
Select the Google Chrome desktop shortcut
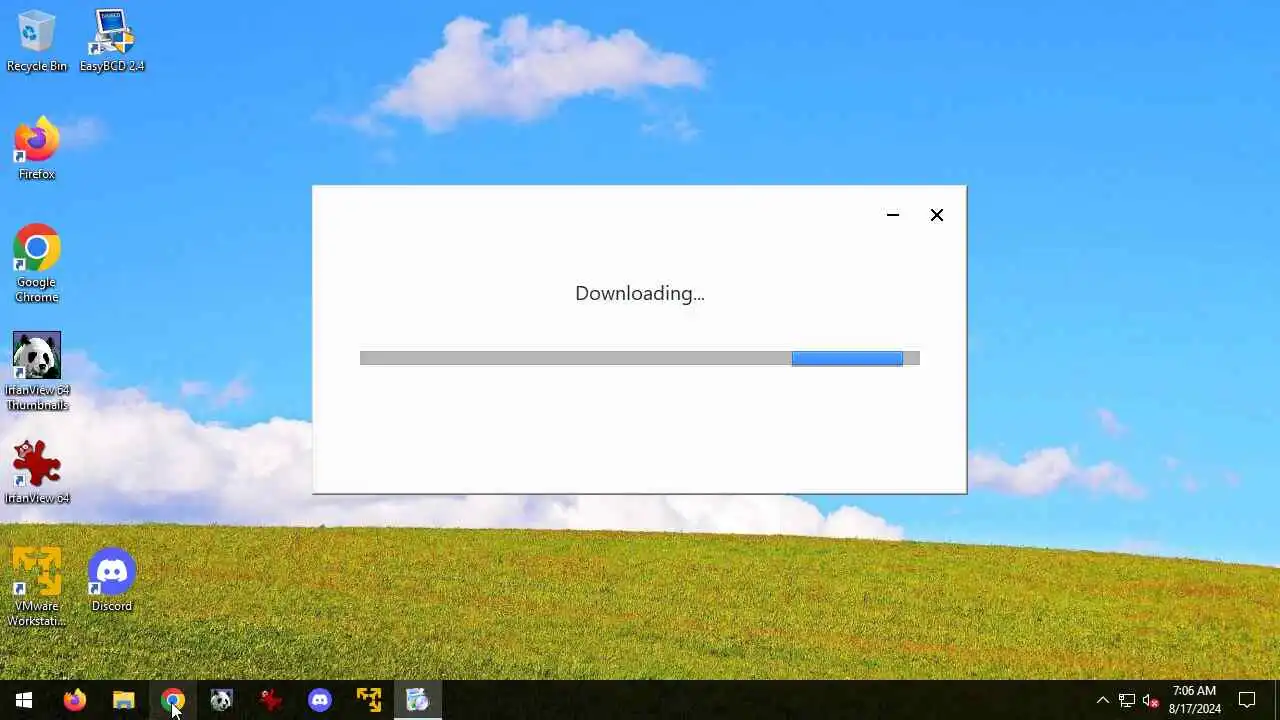[x=37, y=264]
